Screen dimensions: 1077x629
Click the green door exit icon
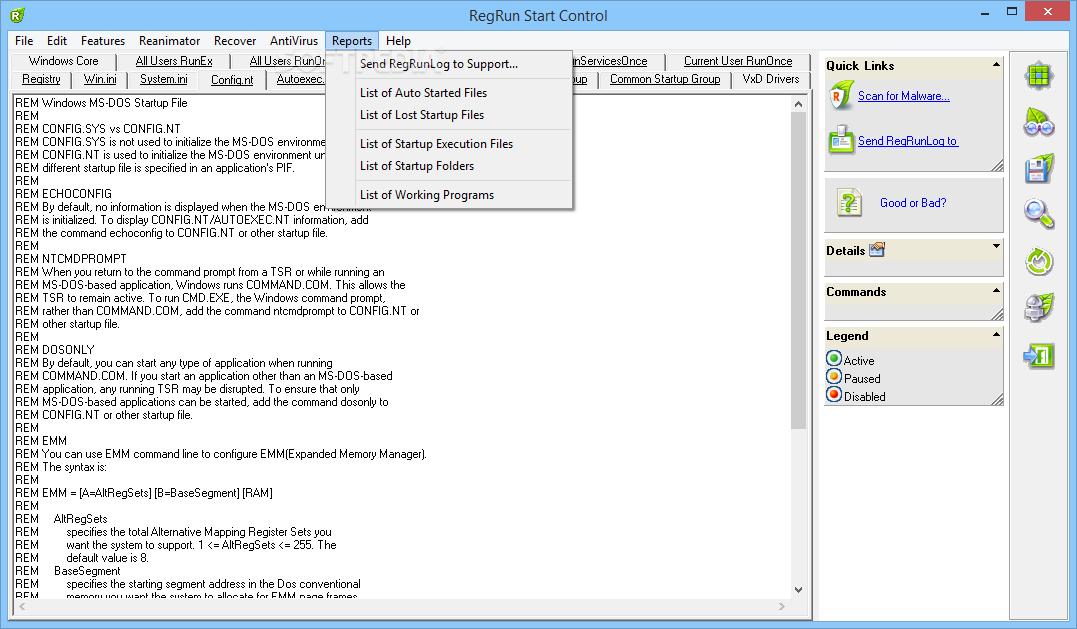pos(1039,356)
